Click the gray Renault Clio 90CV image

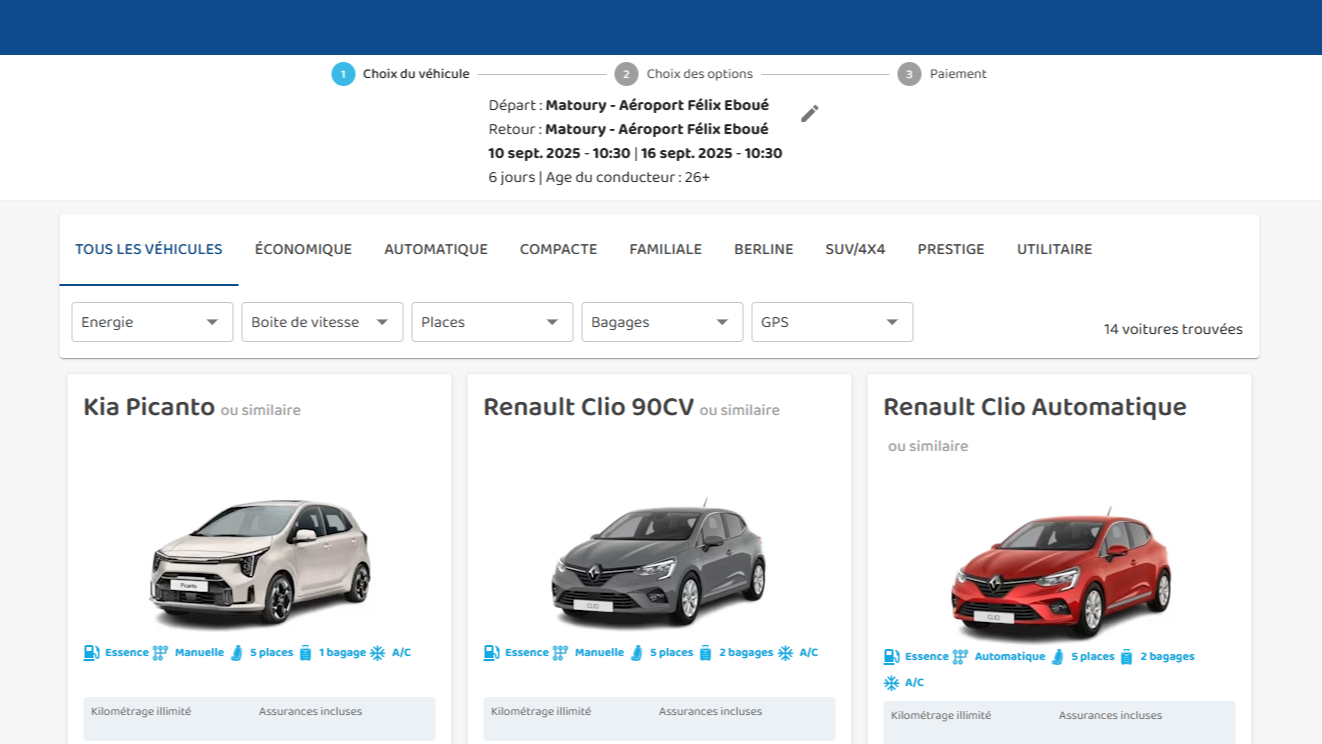pos(660,562)
